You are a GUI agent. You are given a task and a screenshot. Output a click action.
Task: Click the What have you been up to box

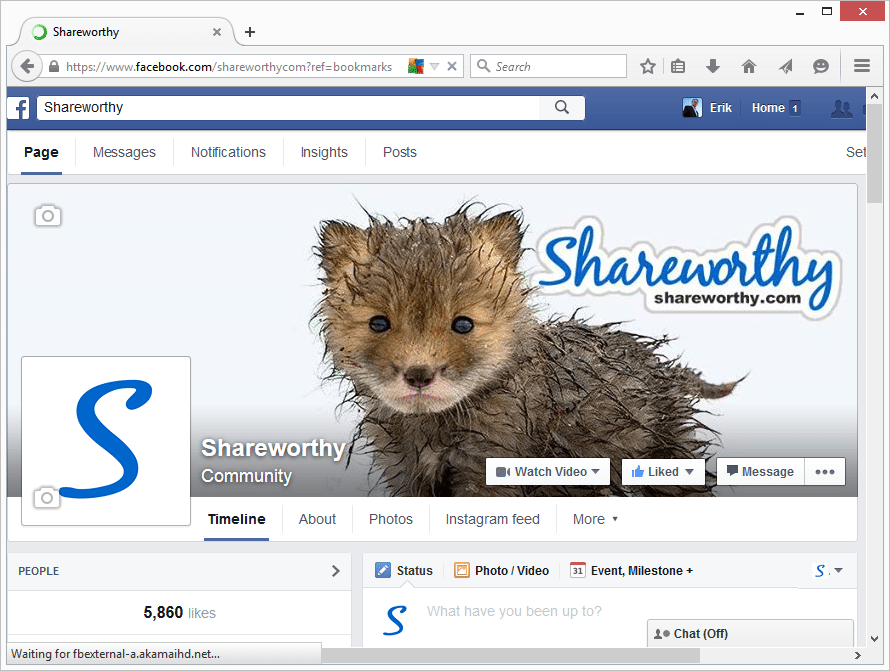tap(514, 611)
